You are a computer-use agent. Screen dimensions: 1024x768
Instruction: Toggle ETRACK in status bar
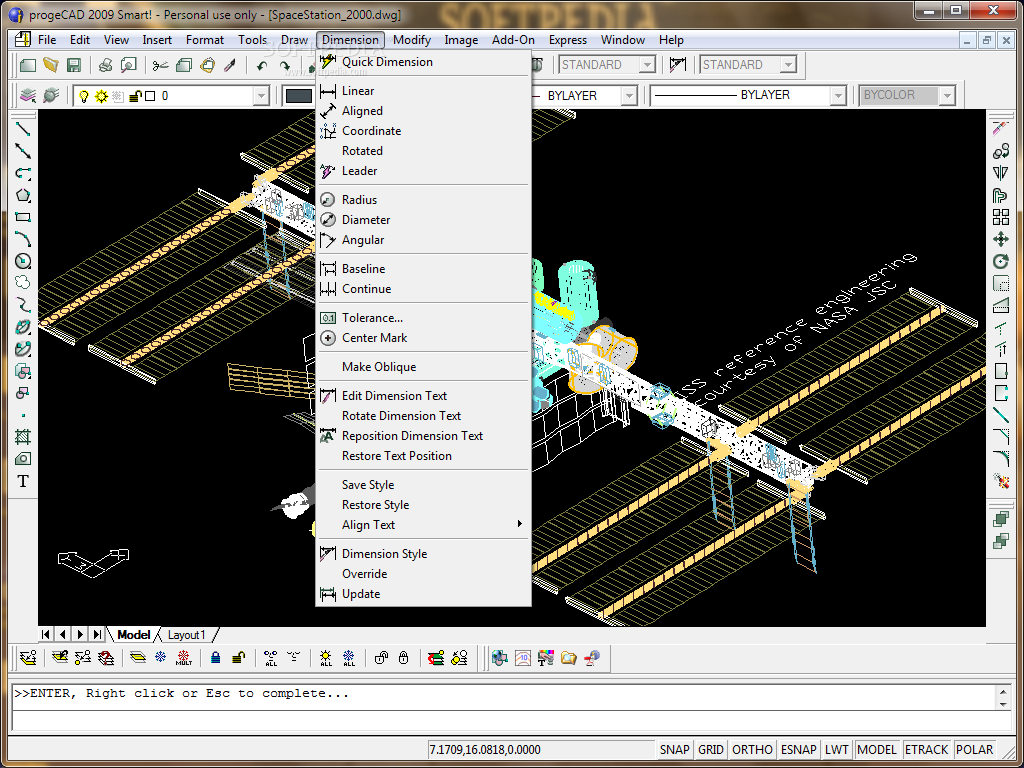pyautogui.click(x=926, y=750)
